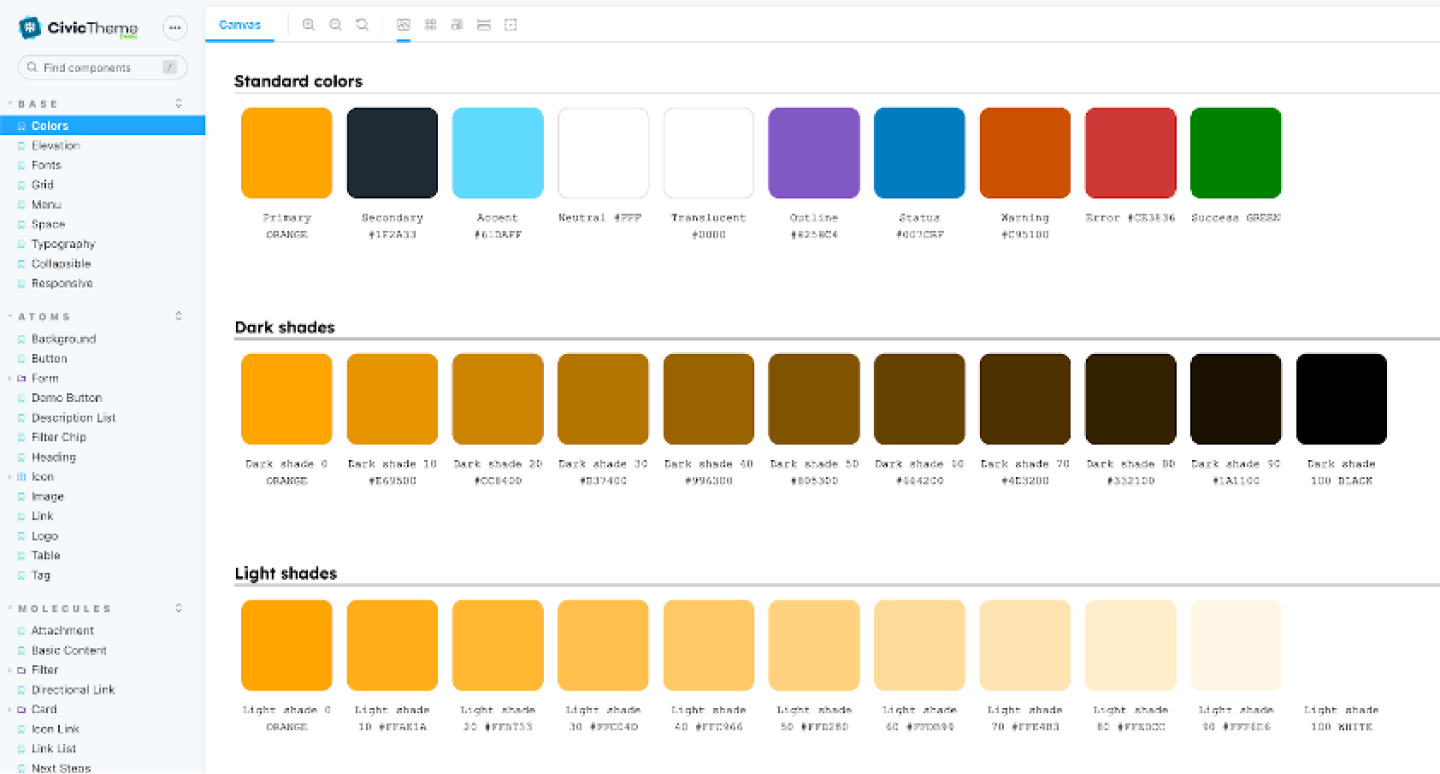Screen dimensions: 1440x774
Task: Open the sidebar ellipsis shortcuts menu
Action: click(175, 28)
